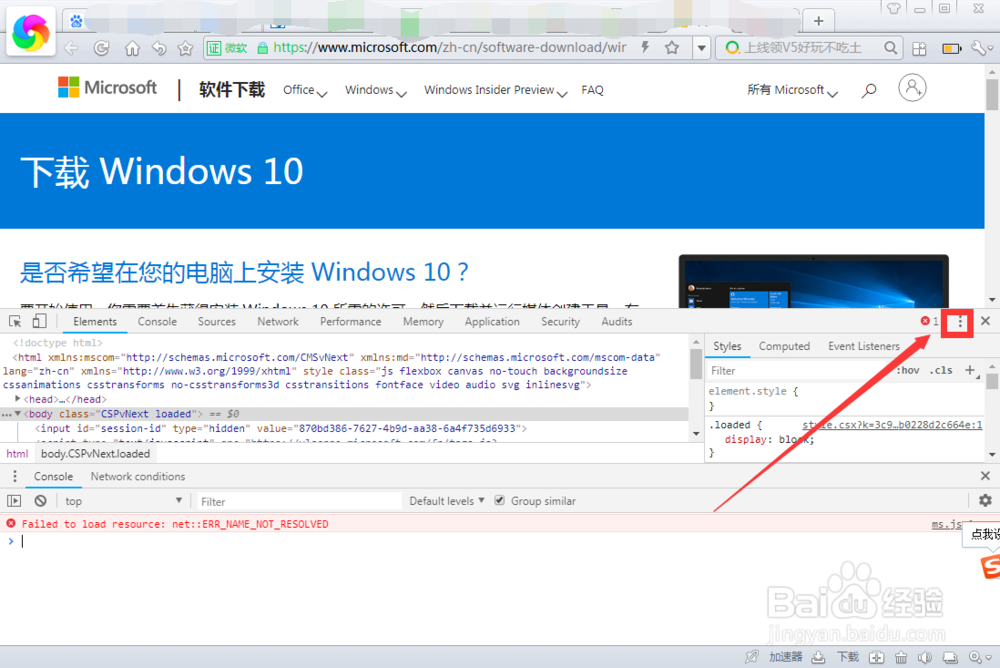This screenshot has width=1000, height=668.
Task: Click the browser refresh icon
Action: pos(103,47)
